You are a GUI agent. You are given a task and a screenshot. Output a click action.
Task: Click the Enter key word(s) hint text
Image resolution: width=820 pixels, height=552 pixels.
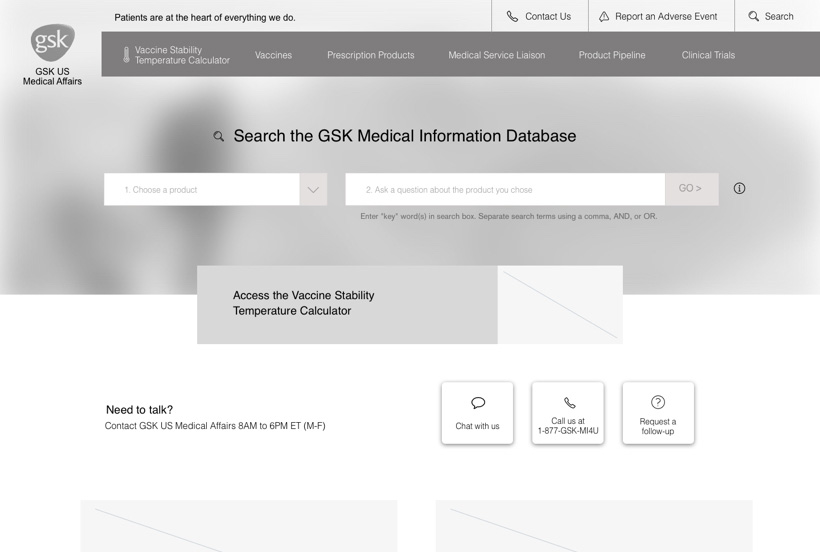click(x=508, y=216)
